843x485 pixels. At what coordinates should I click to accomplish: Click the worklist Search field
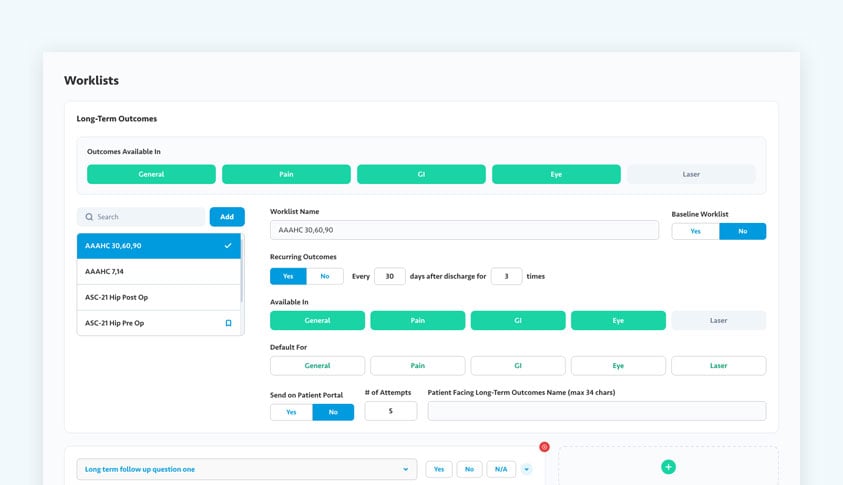(141, 217)
